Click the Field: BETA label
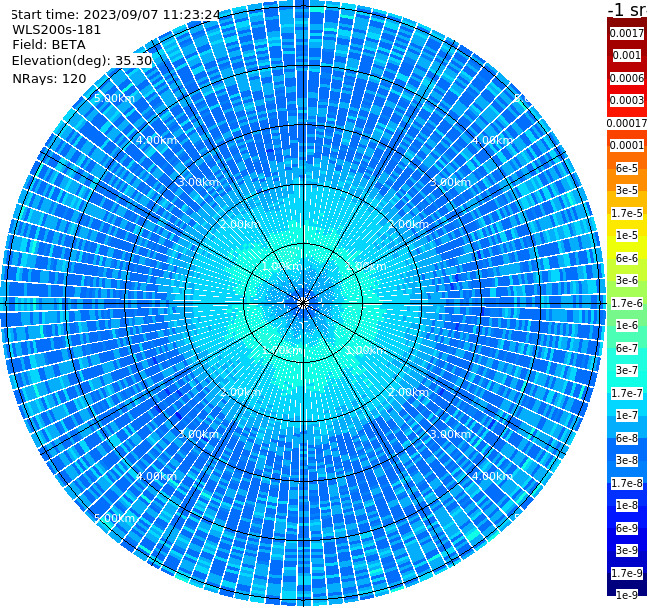The image size is (647, 607). 49,45
